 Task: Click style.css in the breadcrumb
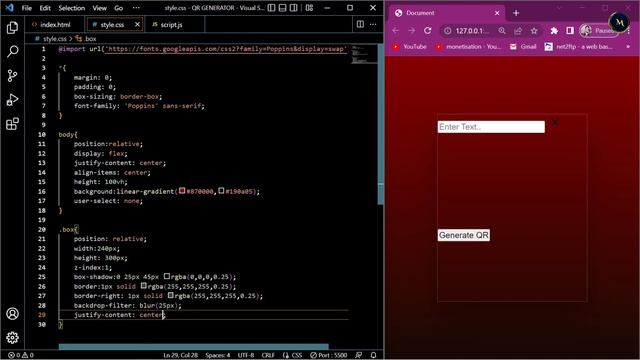(x=54, y=39)
